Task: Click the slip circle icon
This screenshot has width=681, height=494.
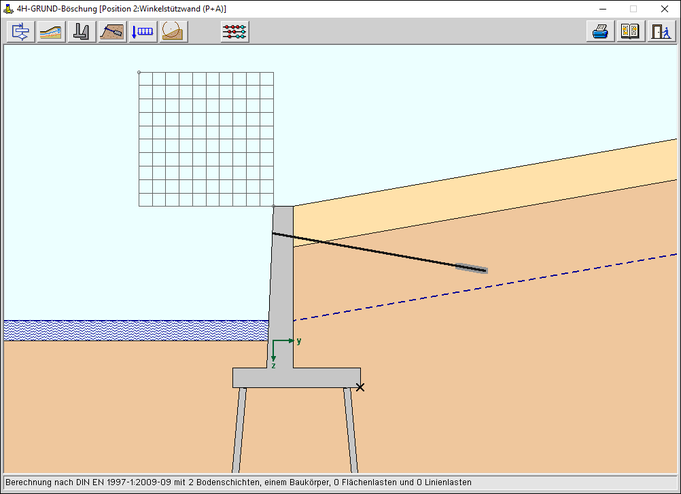Action: point(173,31)
